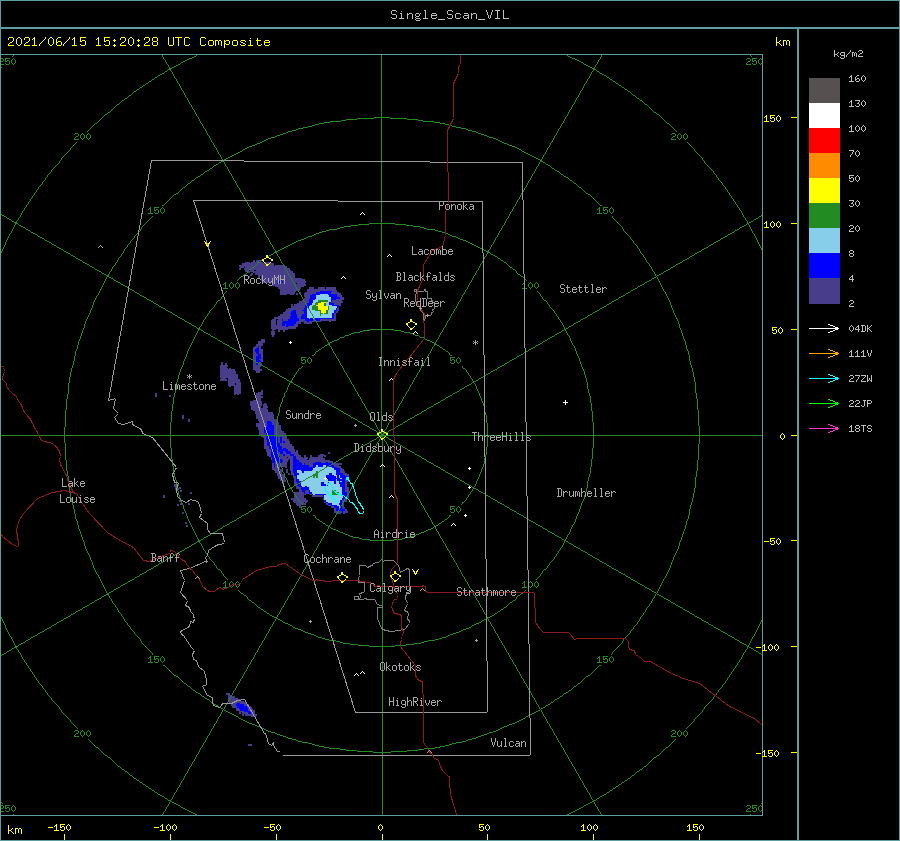Click the kg/m2 legend unit label
Screen dimensions: 900x841
(x=848, y=54)
